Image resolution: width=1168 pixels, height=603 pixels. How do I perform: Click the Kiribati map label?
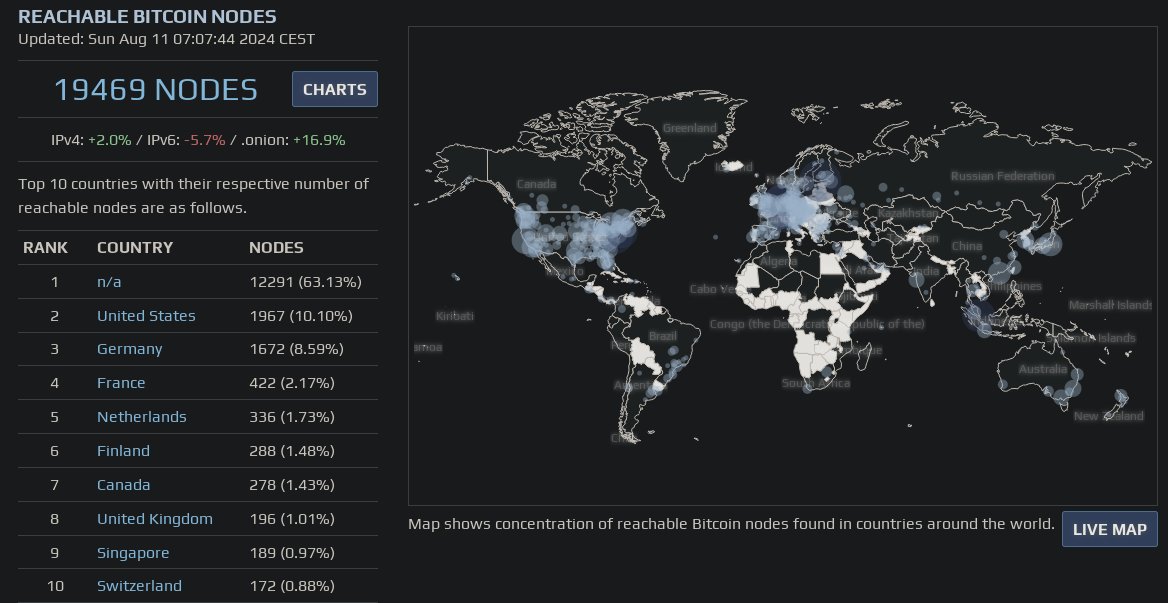tap(454, 316)
